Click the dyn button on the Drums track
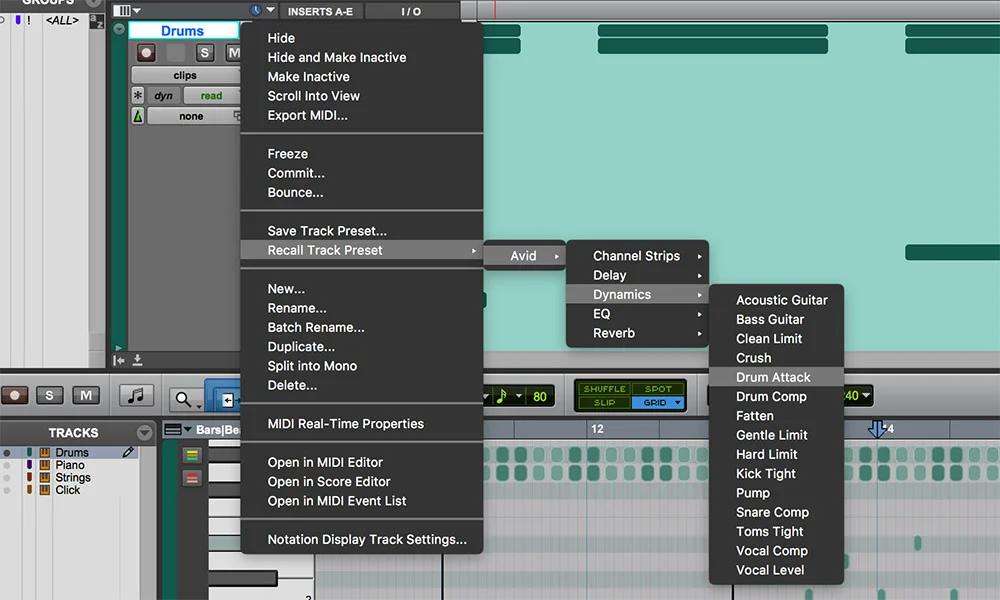The width and height of the screenshot is (1000, 600). pos(163,96)
